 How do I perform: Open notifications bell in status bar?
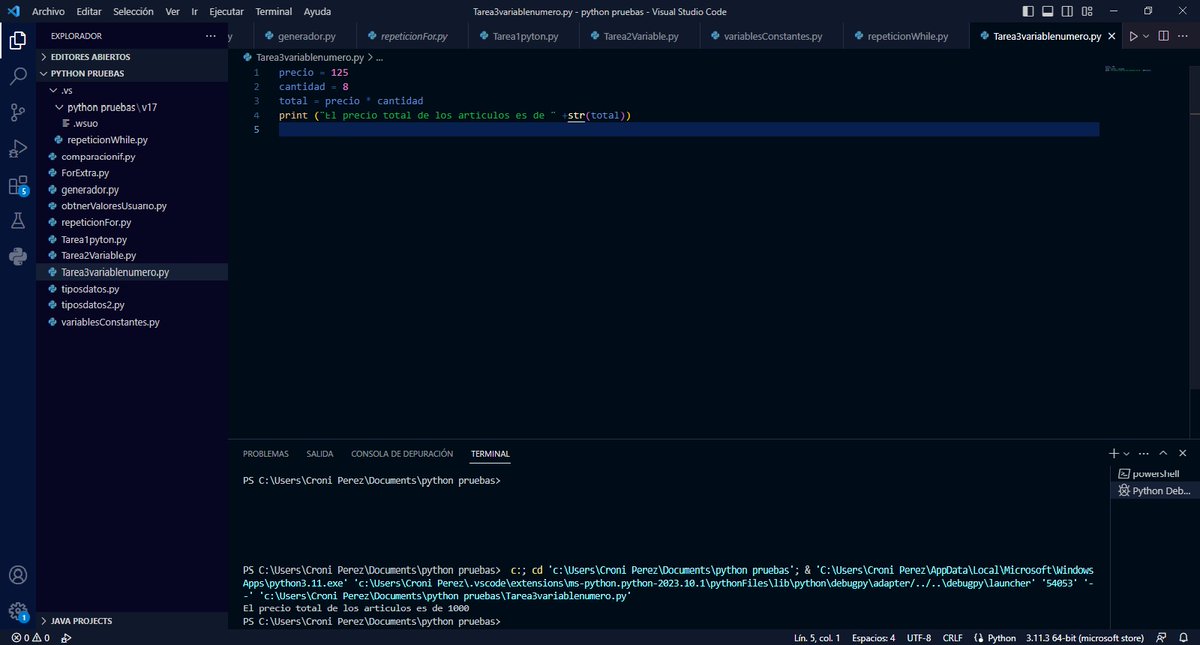[x=1185, y=637]
